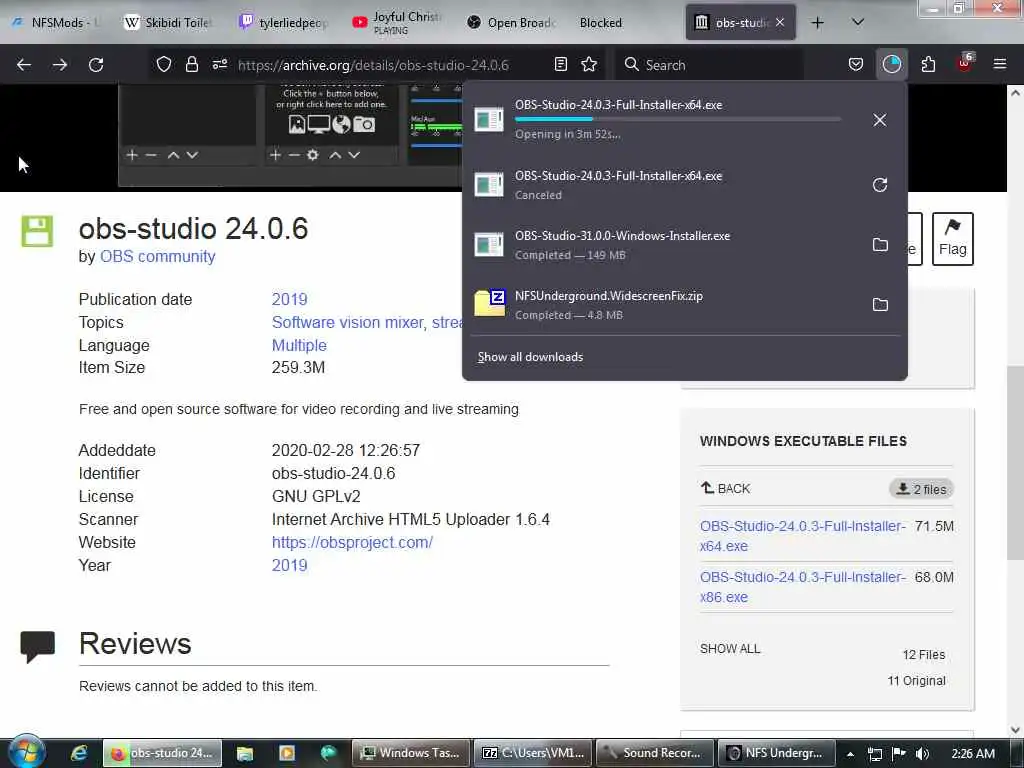The image size is (1024, 768).
Task: Switch to 7-Zip C:\Users window
Action: coord(534,753)
